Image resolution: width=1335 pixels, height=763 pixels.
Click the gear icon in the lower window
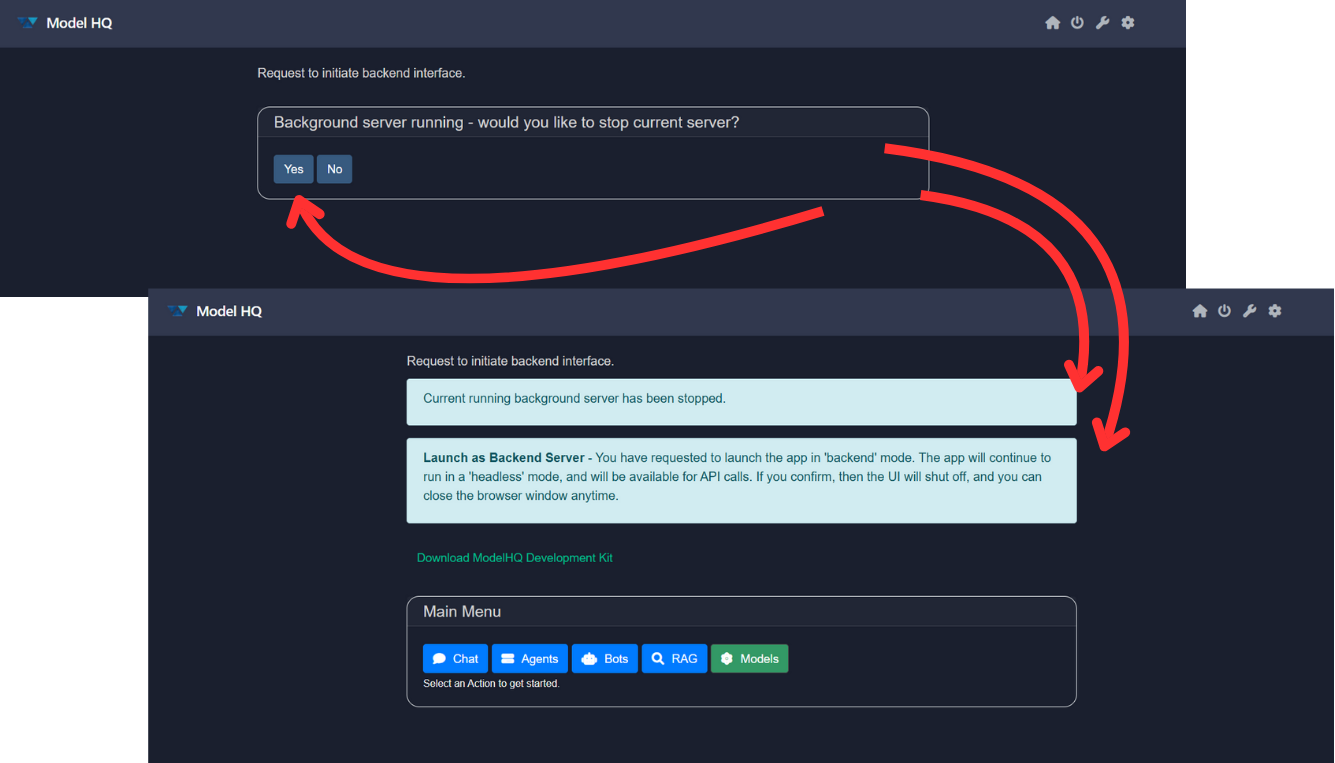coord(1275,311)
